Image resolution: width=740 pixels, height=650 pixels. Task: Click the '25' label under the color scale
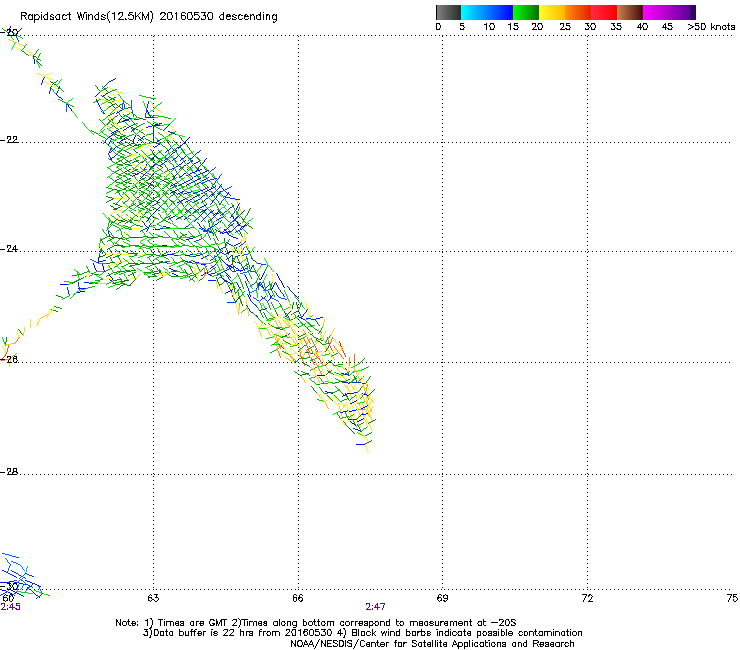[x=565, y=27]
